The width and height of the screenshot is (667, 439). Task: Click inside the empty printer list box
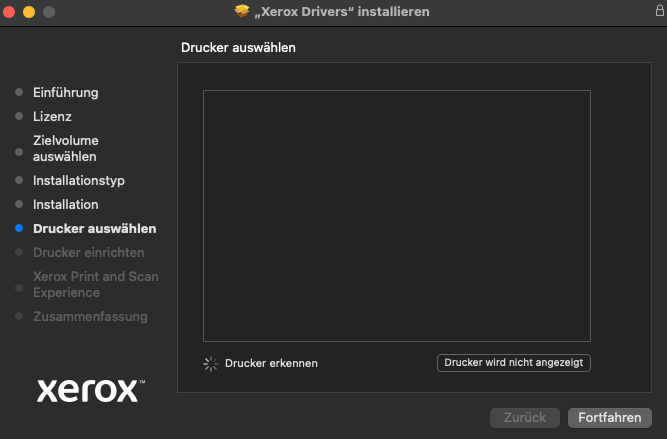396,216
